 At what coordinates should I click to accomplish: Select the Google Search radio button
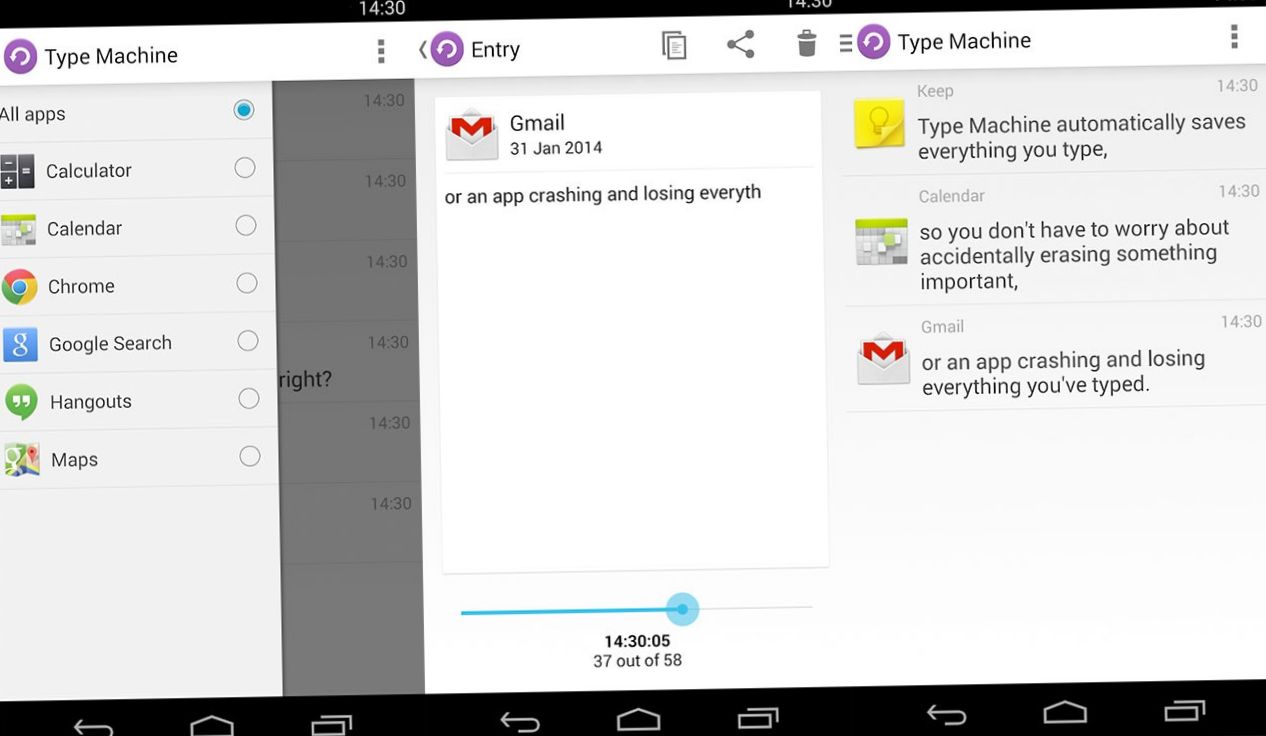[x=248, y=341]
